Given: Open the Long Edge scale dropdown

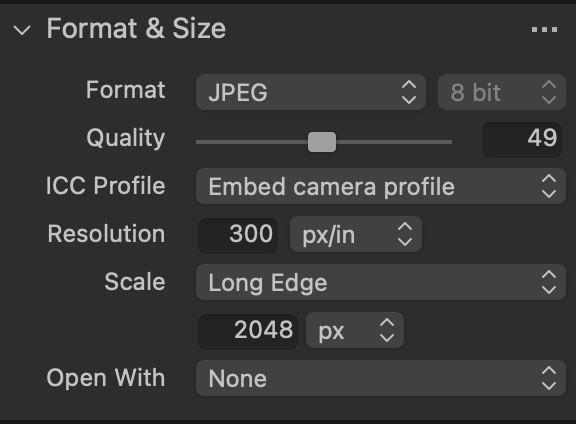Looking at the screenshot, I should pos(381,282).
